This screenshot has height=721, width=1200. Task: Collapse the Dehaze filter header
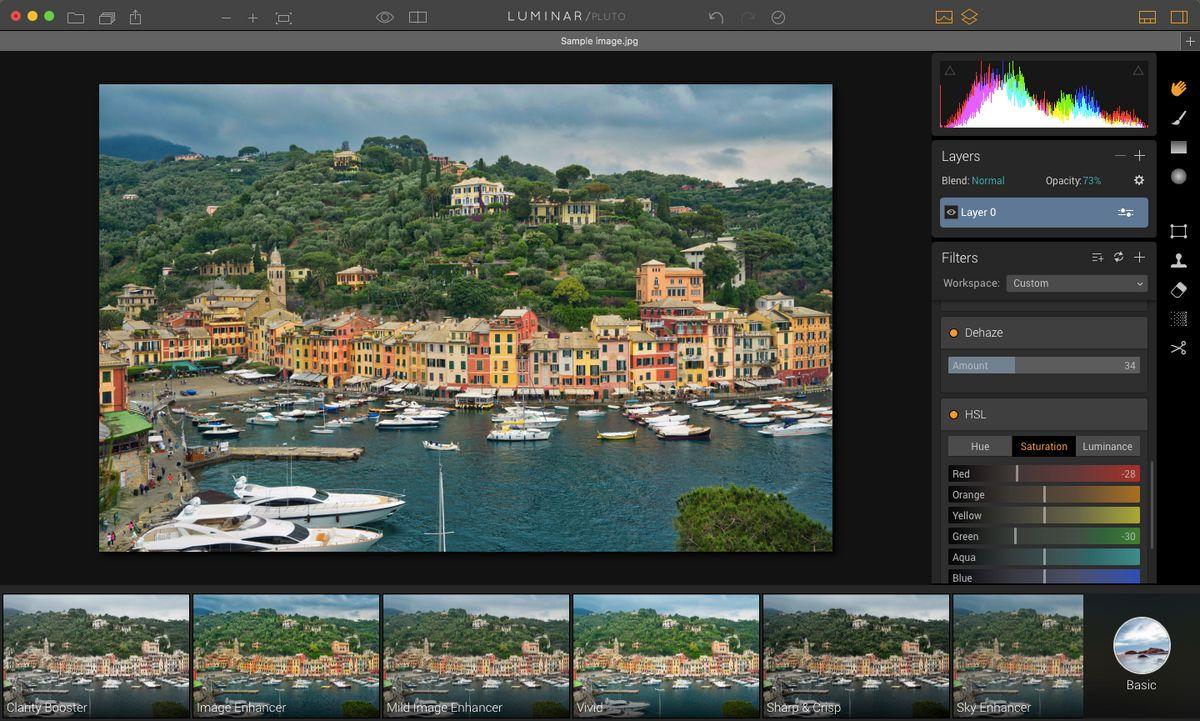pyautogui.click(x=1044, y=333)
